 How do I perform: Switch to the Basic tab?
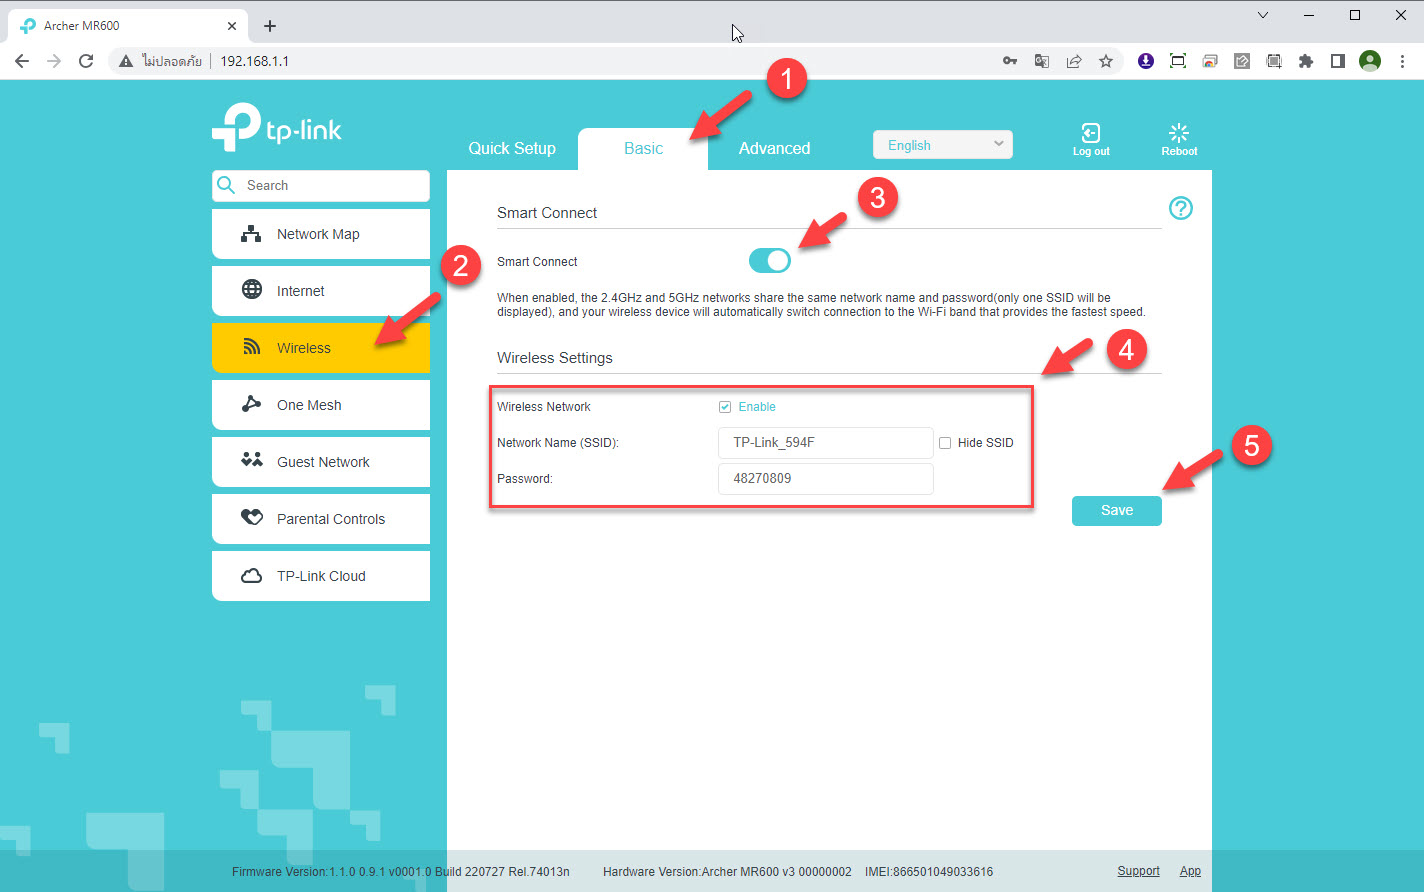point(643,148)
